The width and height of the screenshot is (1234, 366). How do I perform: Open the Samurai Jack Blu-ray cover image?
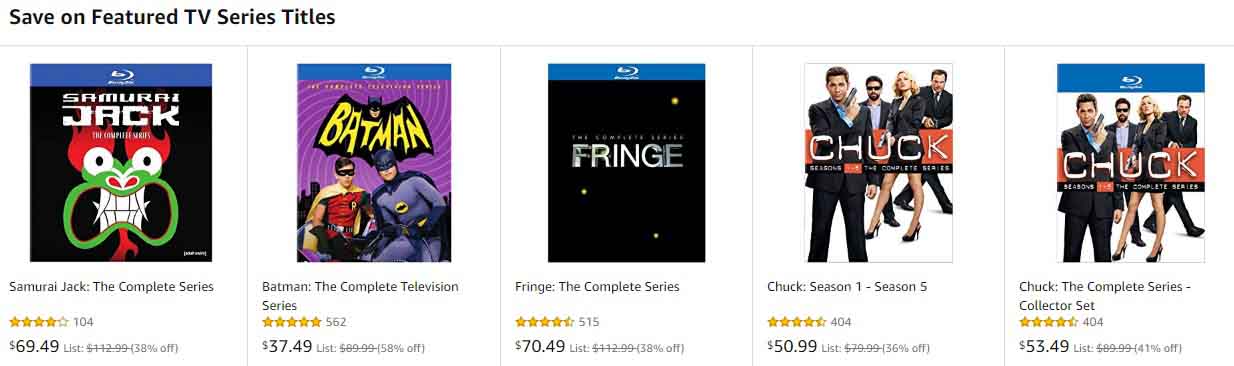tap(121, 163)
